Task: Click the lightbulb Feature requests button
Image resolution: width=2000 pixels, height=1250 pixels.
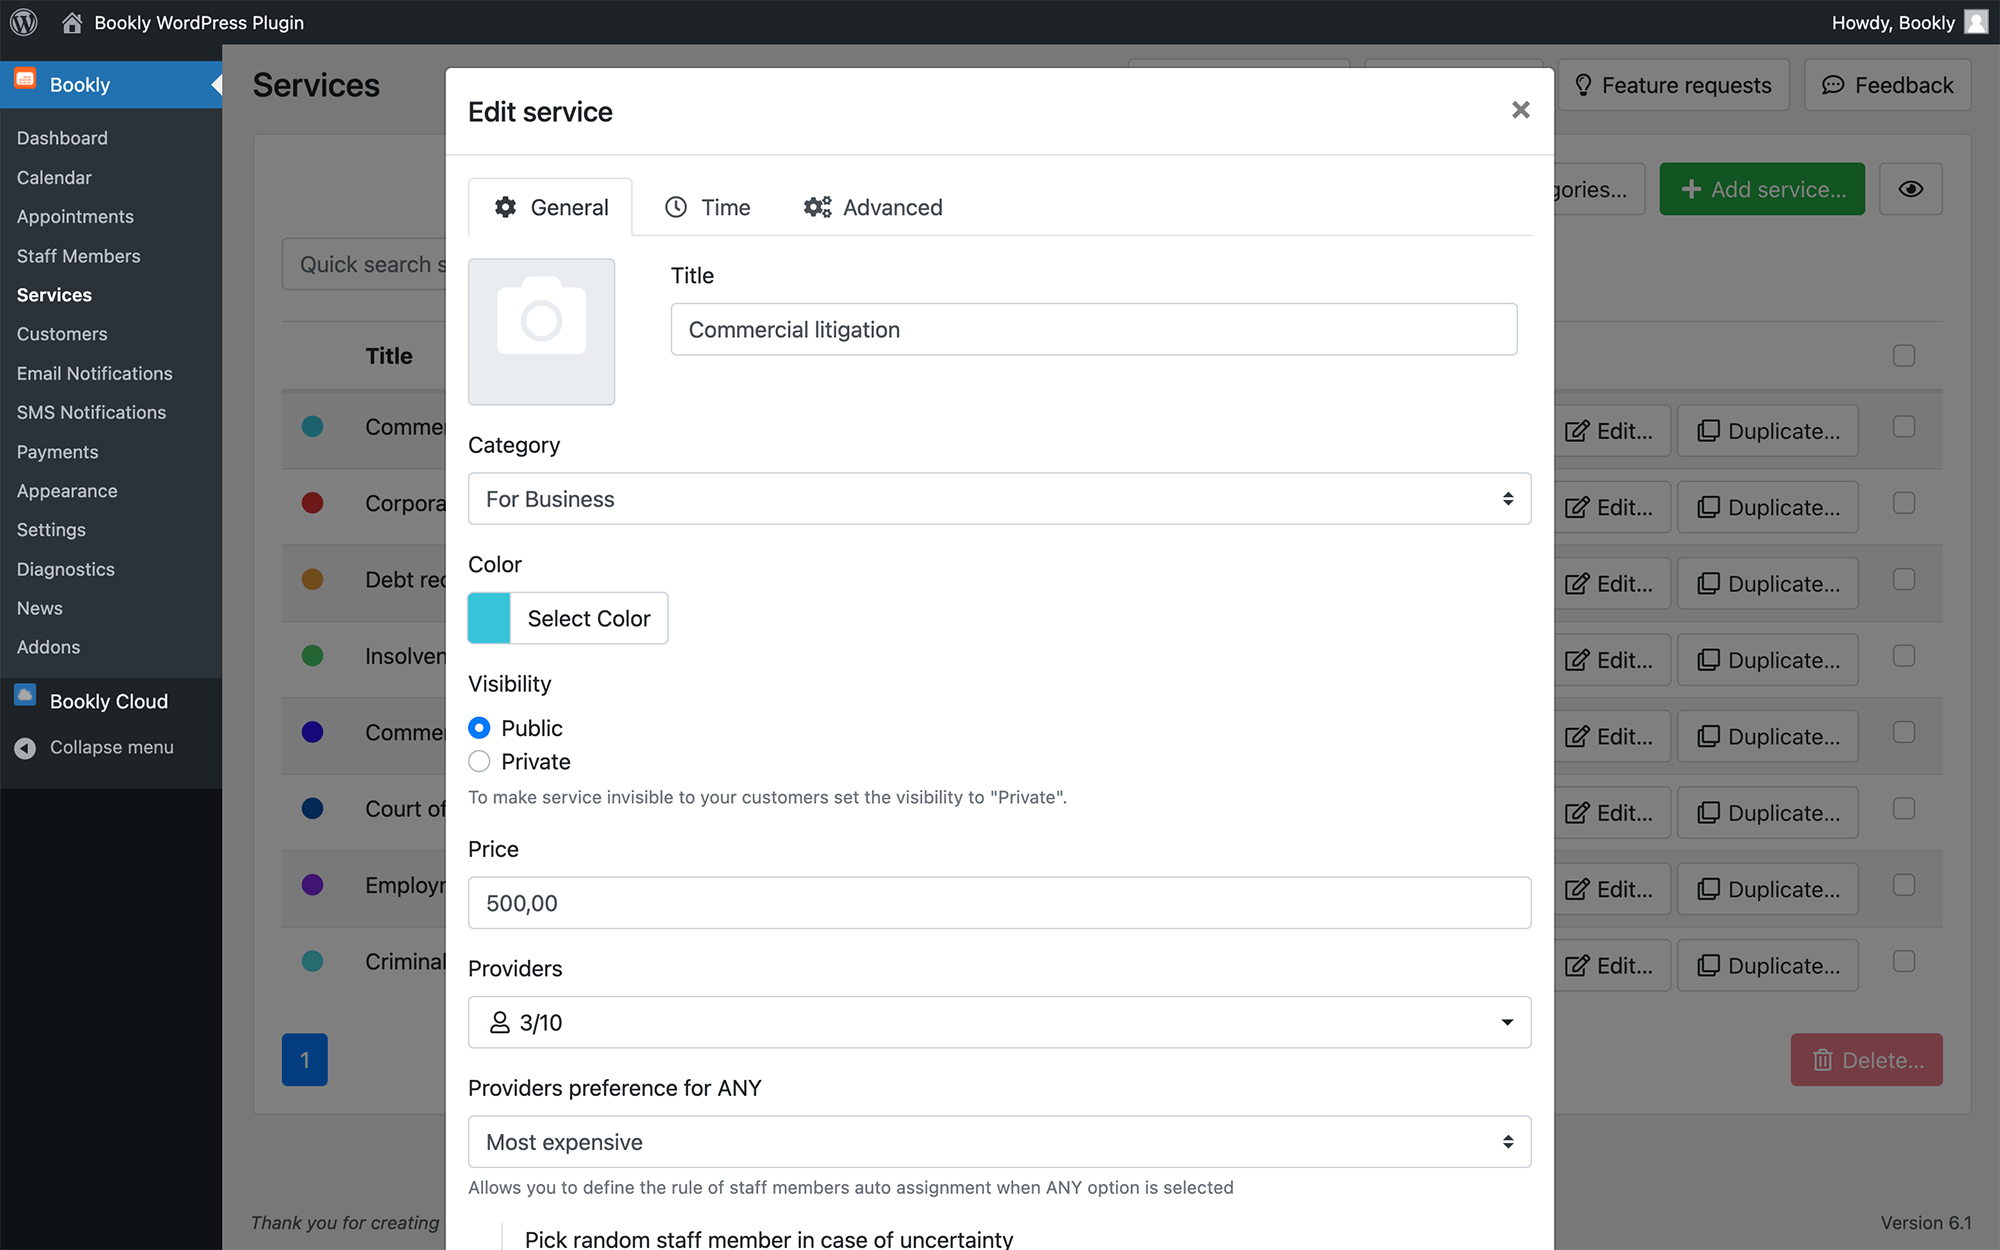Action: pyautogui.click(x=1673, y=85)
